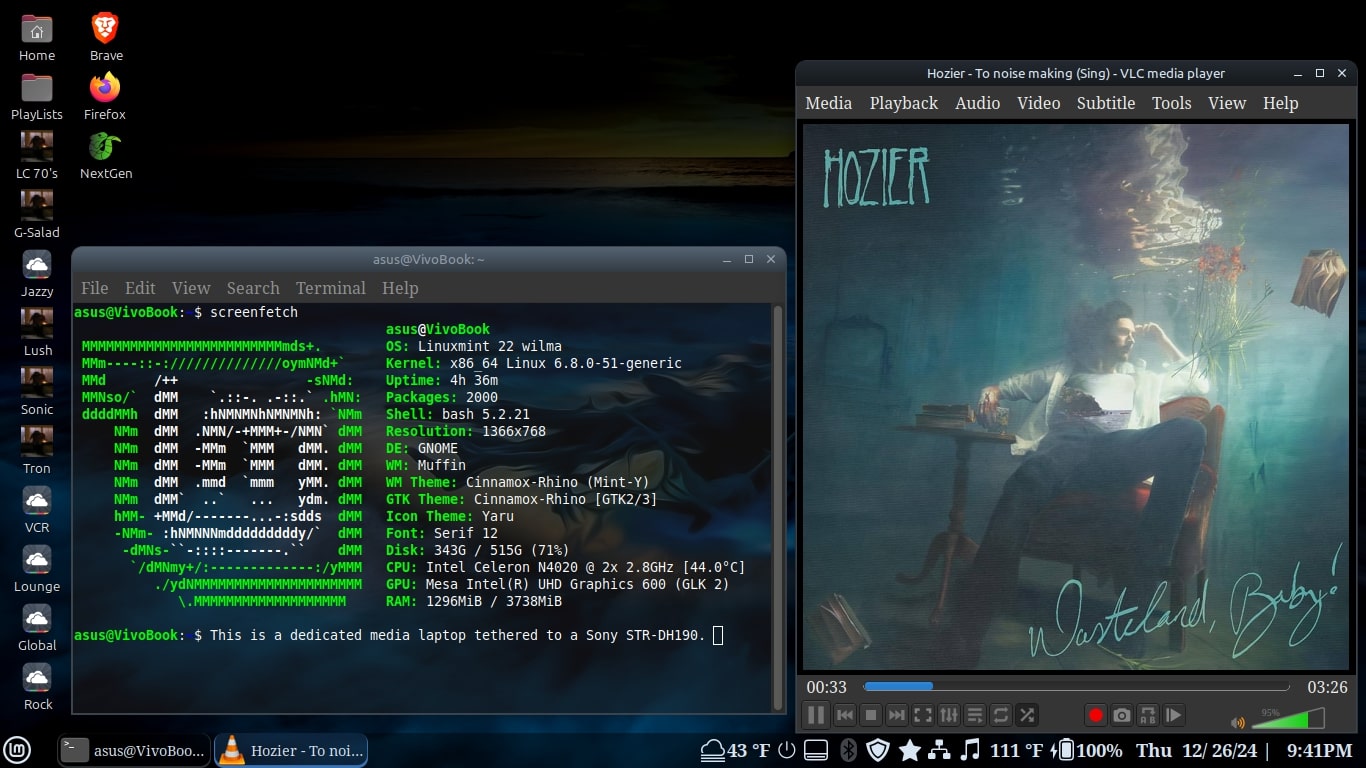Open extended settings equalizer icon
1366x768 pixels.
949,715
